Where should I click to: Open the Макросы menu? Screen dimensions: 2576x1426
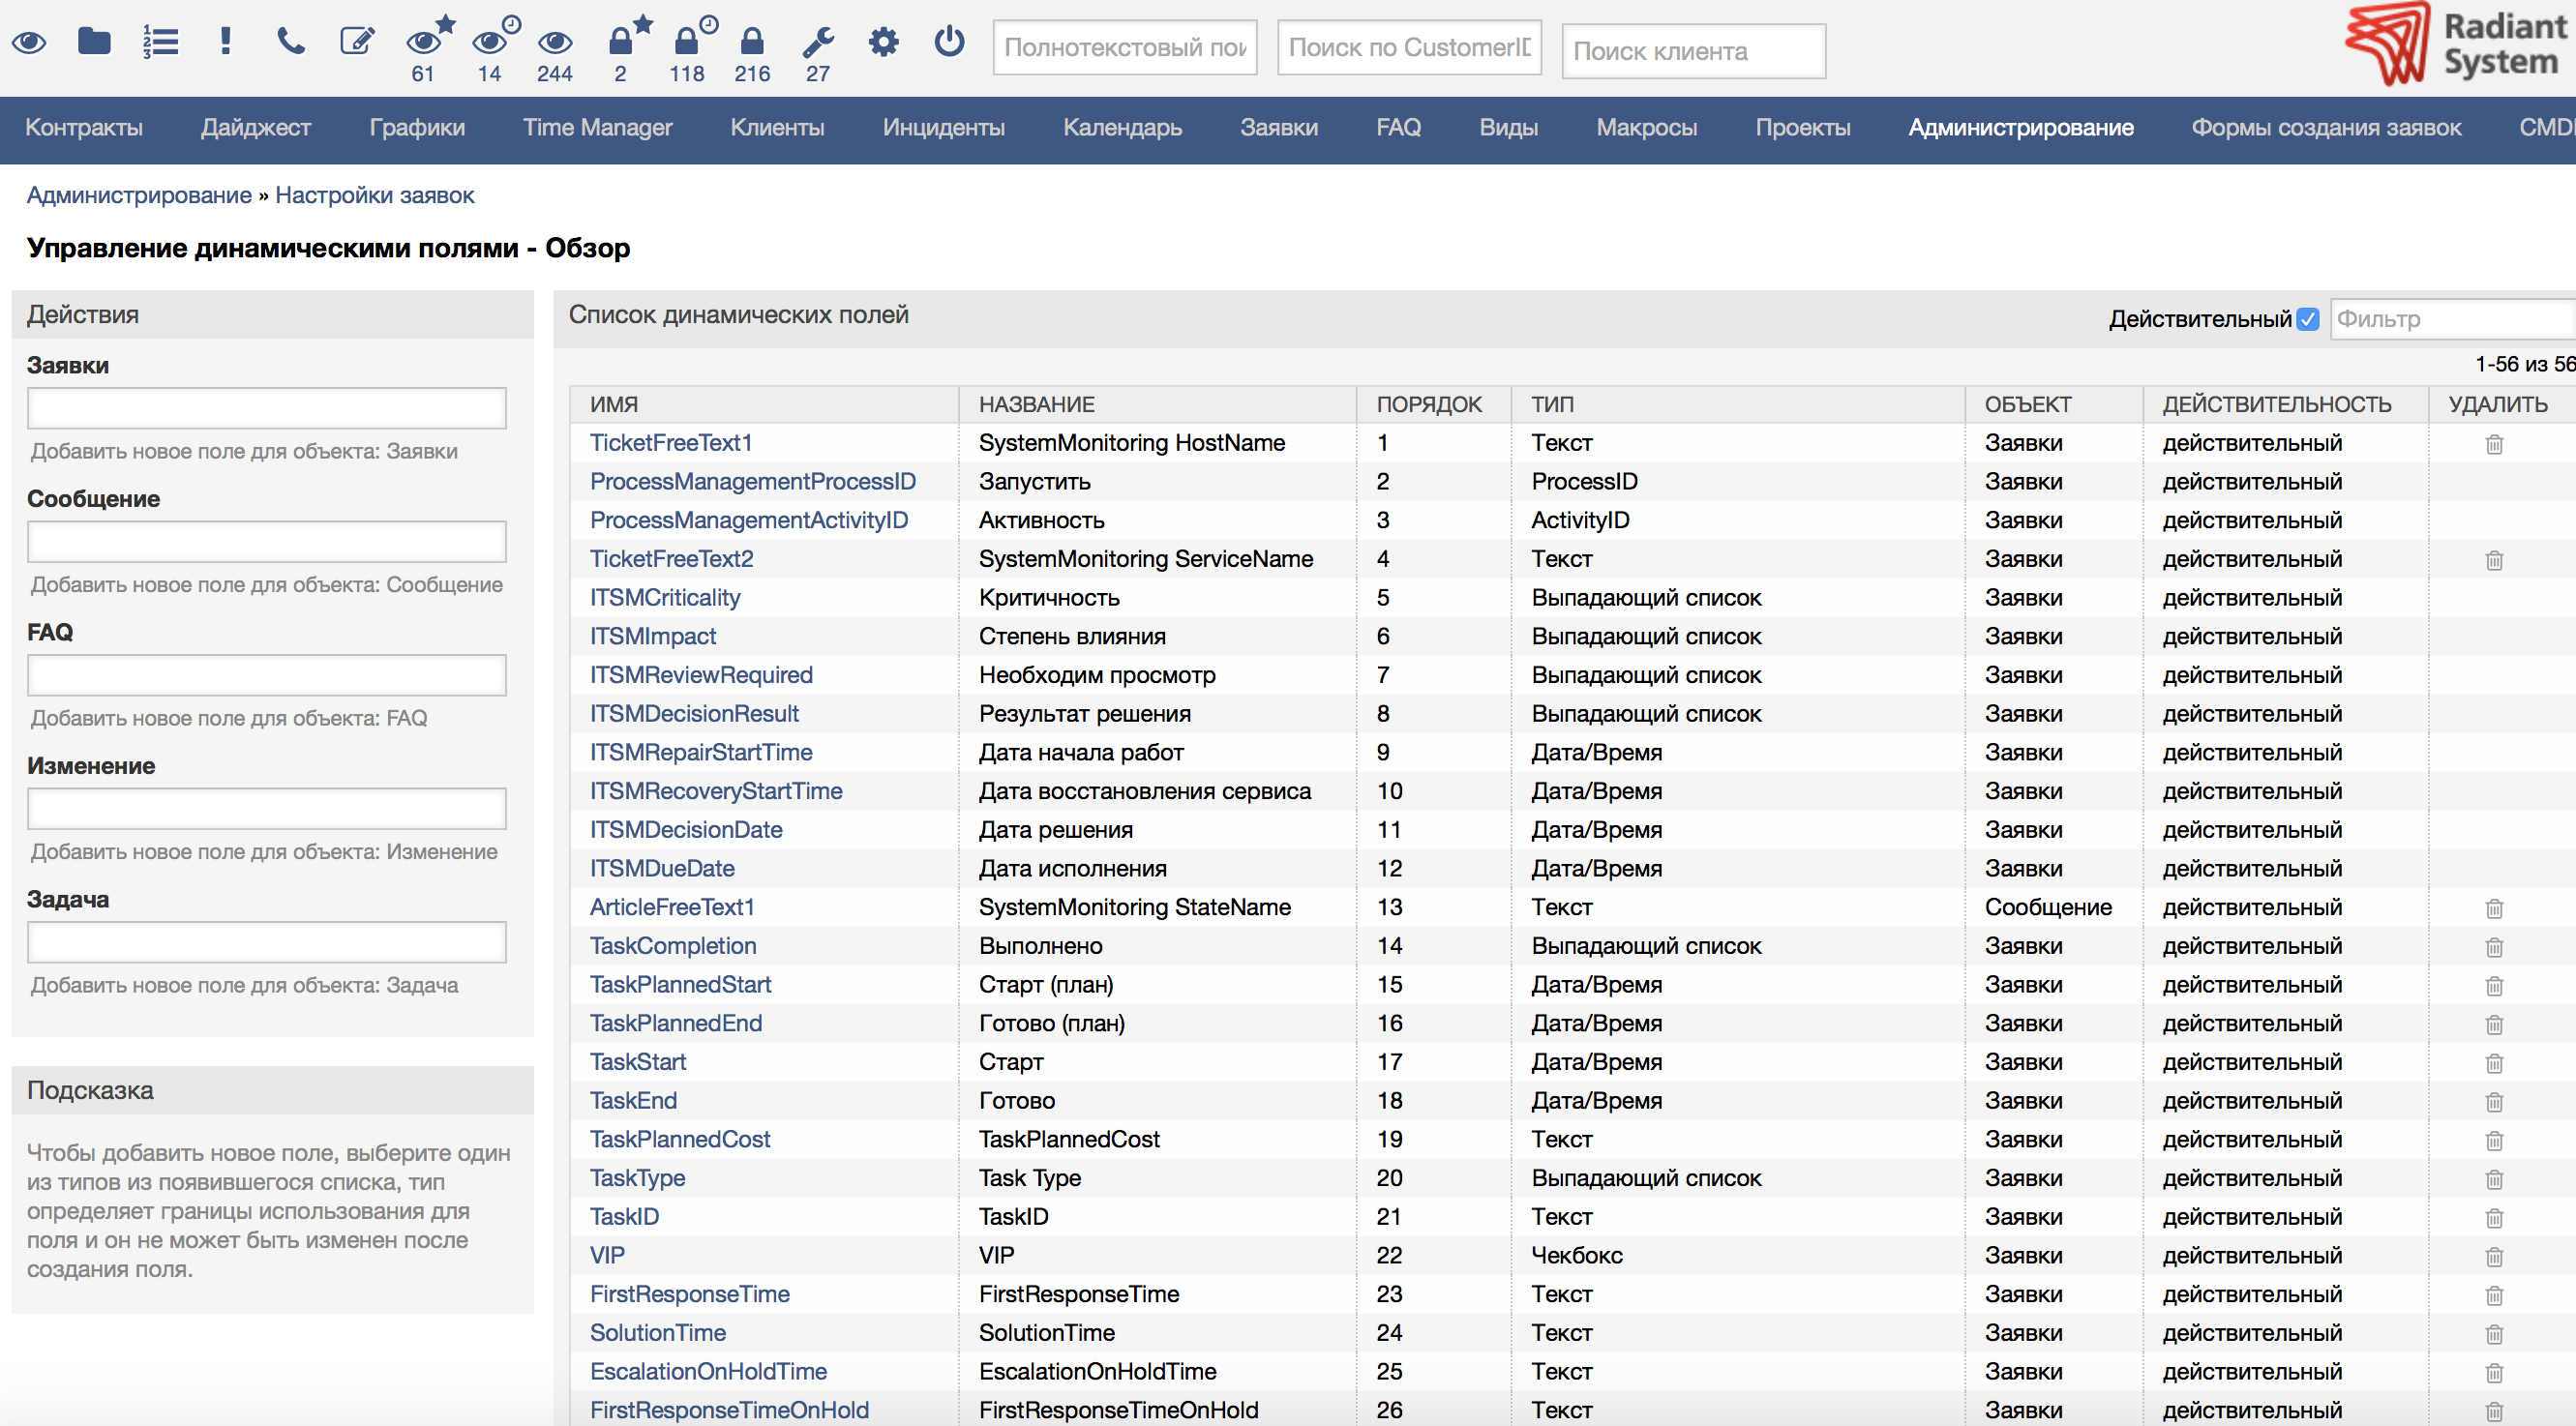(1646, 128)
